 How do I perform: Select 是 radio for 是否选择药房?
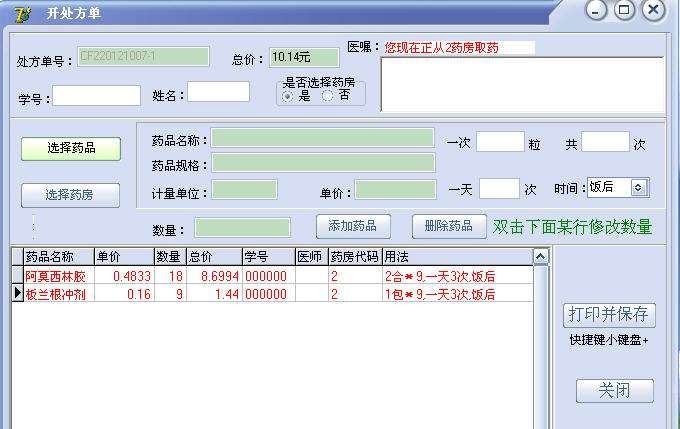pos(287,96)
